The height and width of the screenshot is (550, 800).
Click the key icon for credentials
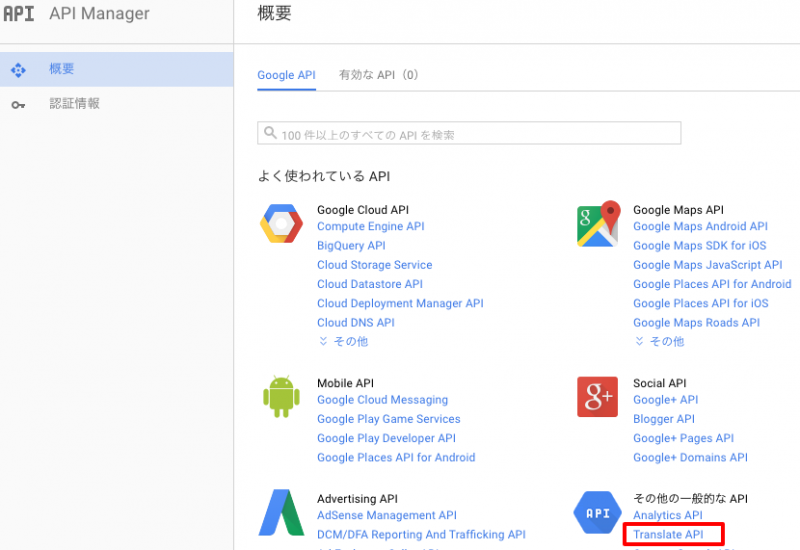pos(18,105)
